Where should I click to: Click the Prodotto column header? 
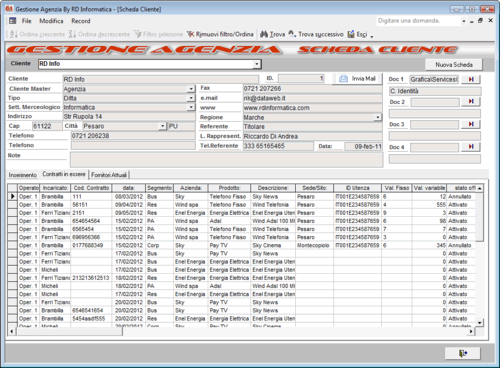pyautogui.click(x=229, y=188)
